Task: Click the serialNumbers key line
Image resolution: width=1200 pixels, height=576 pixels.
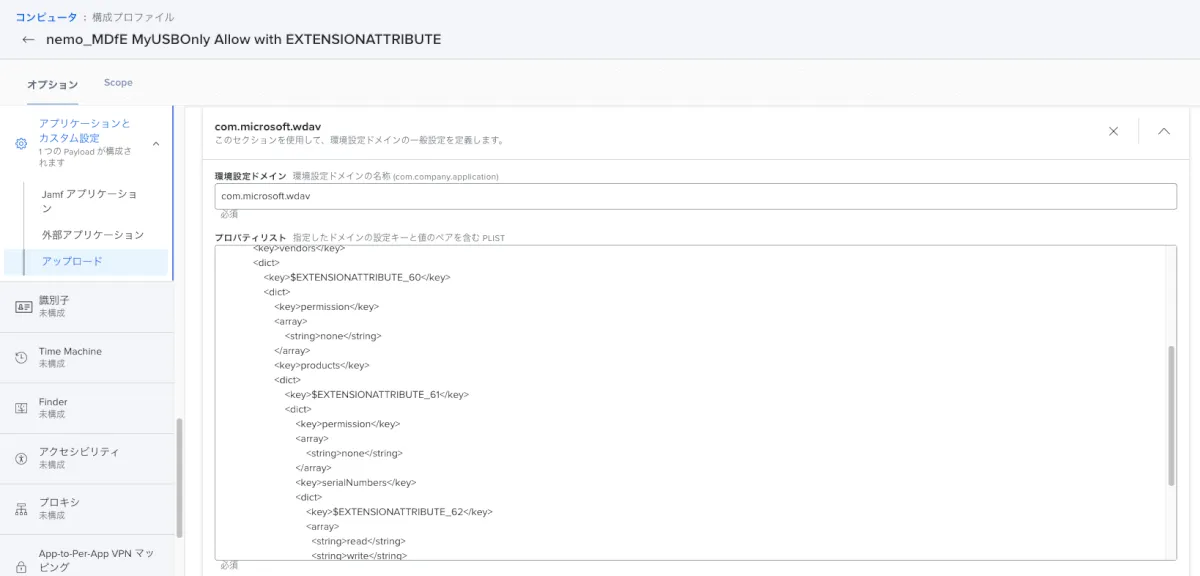Action: [355, 482]
